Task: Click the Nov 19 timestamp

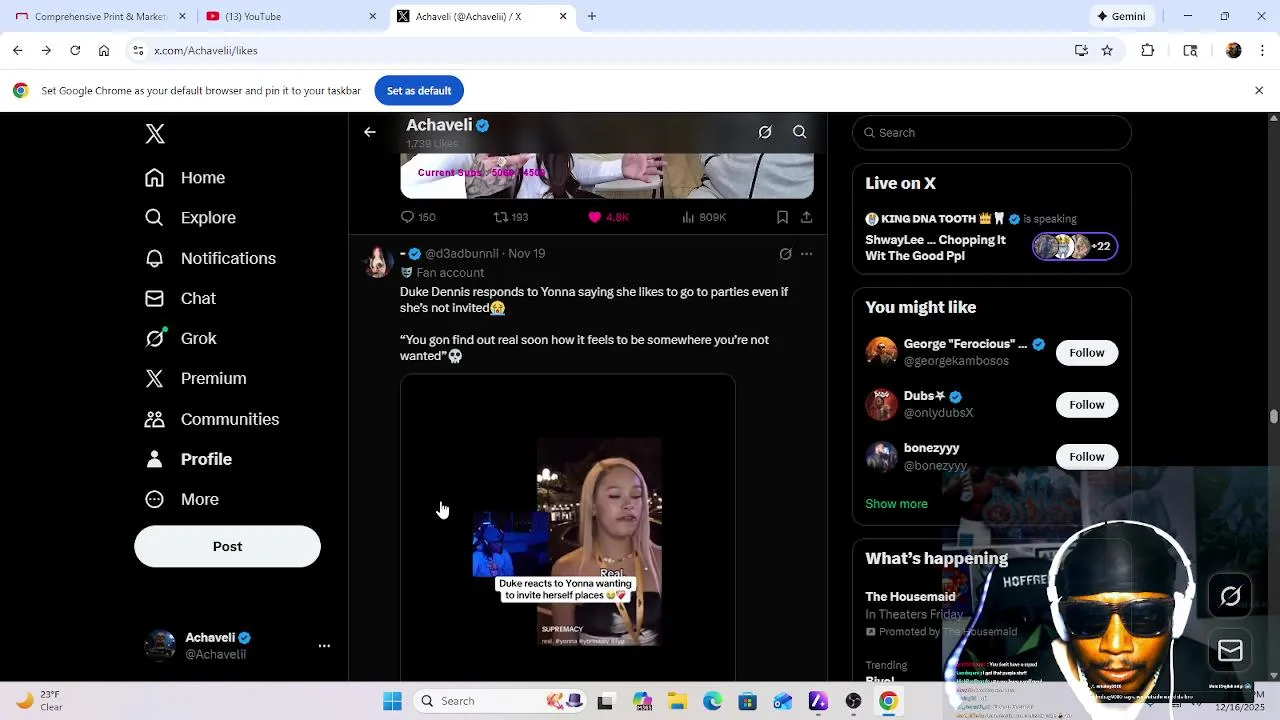Action: point(526,254)
